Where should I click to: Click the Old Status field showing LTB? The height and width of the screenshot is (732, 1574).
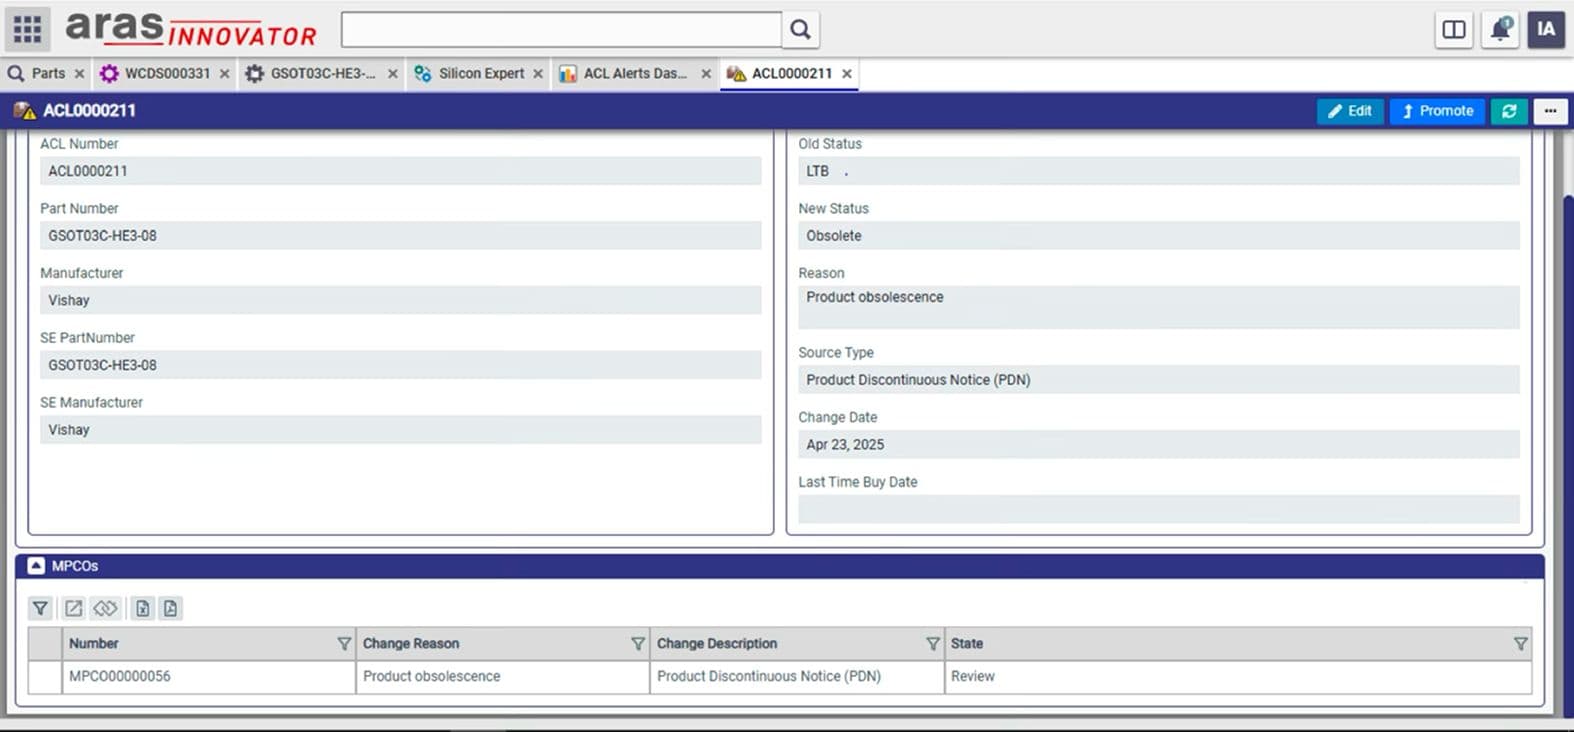coord(1159,171)
